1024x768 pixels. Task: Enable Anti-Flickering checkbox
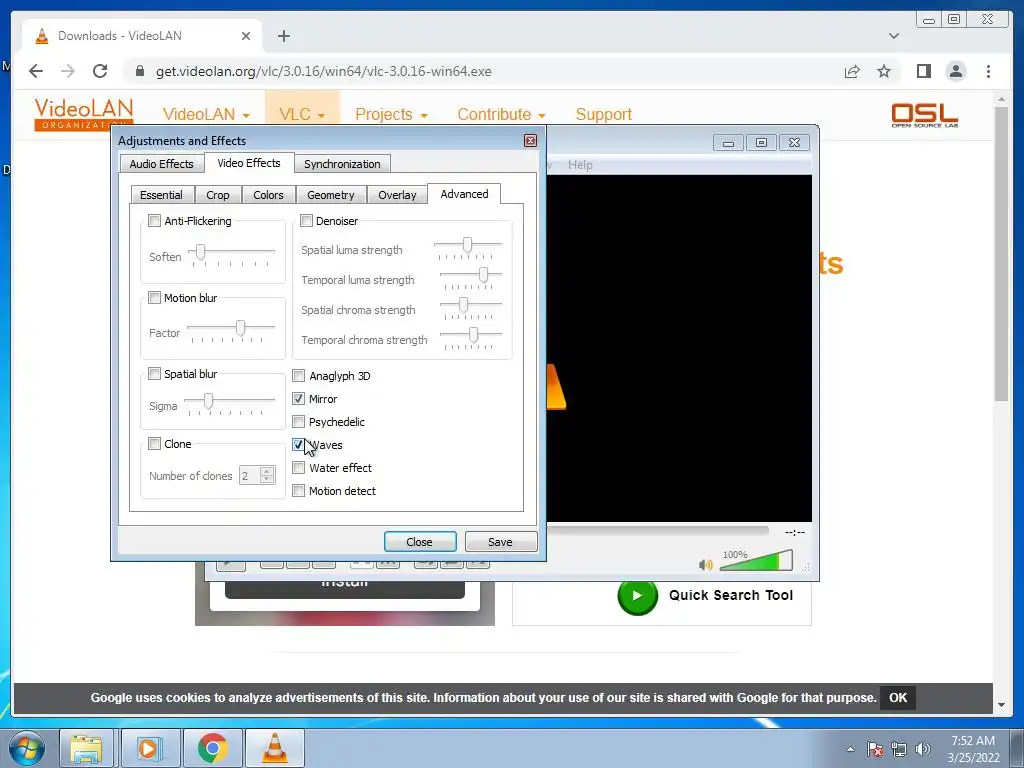click(x=154, y=221)
